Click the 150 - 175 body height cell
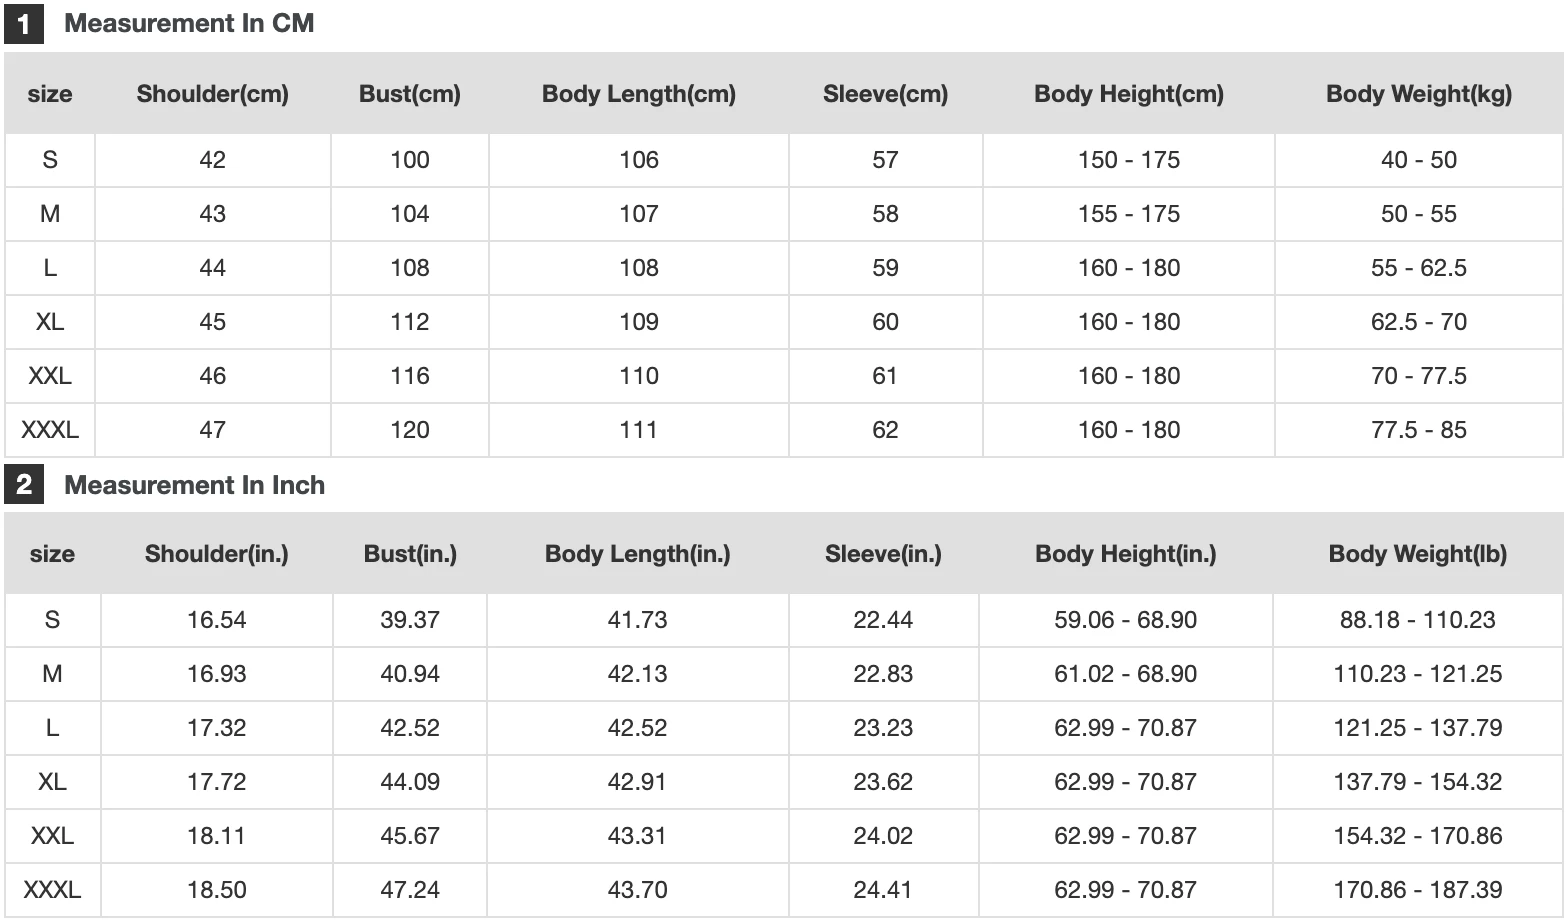This screenshot has width=1566, height=920. [x=1129, y=160]
